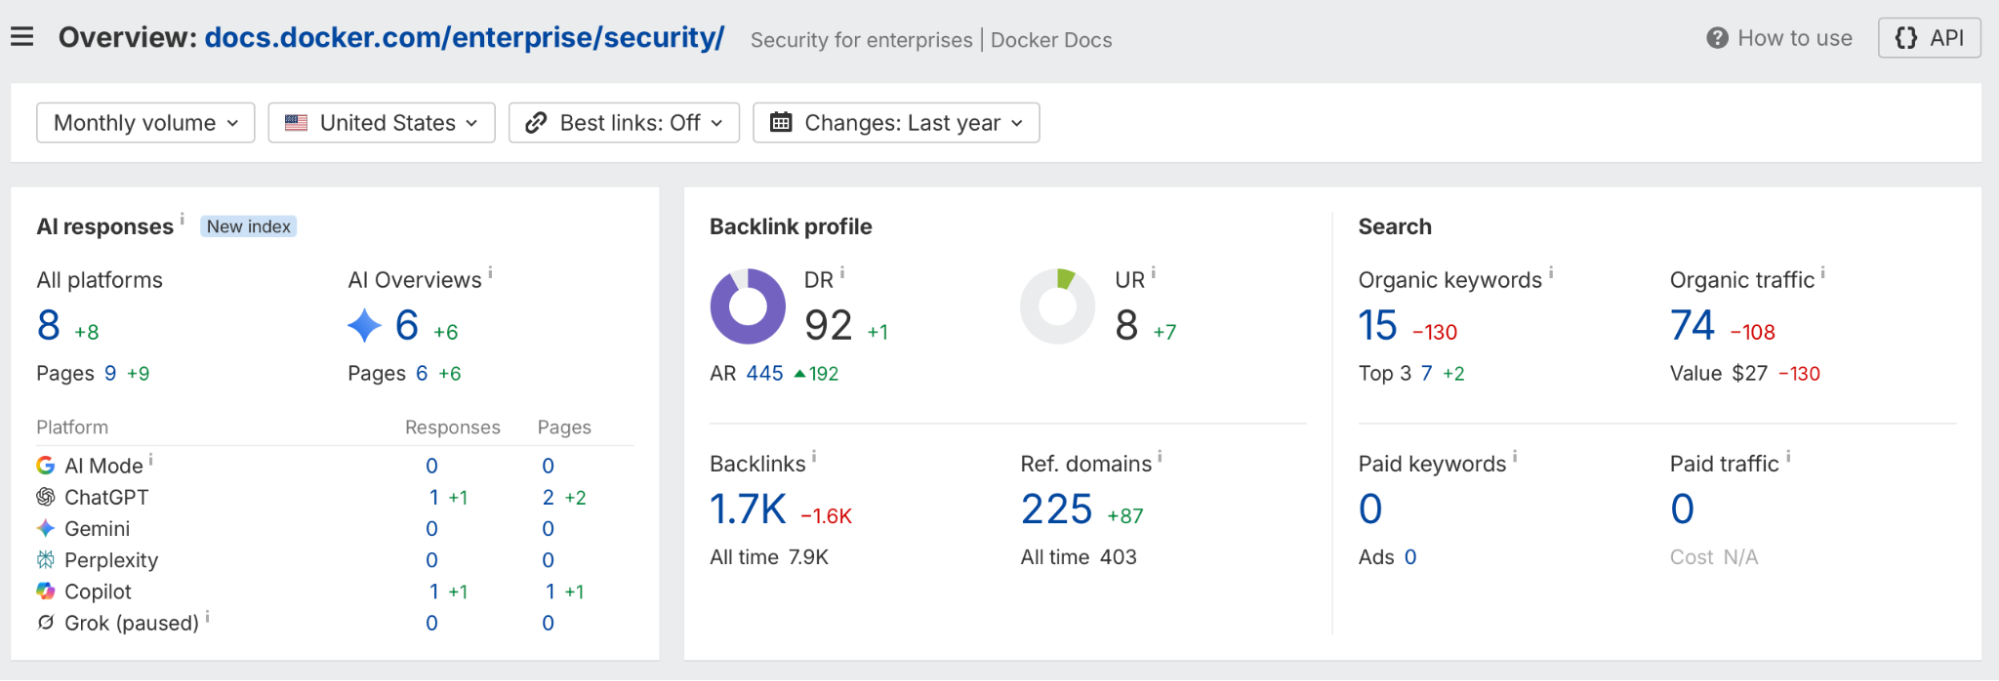Screen dimensions: 1999x681
Task: Click ChatGPT responses count 1
Action: (434, 497)
